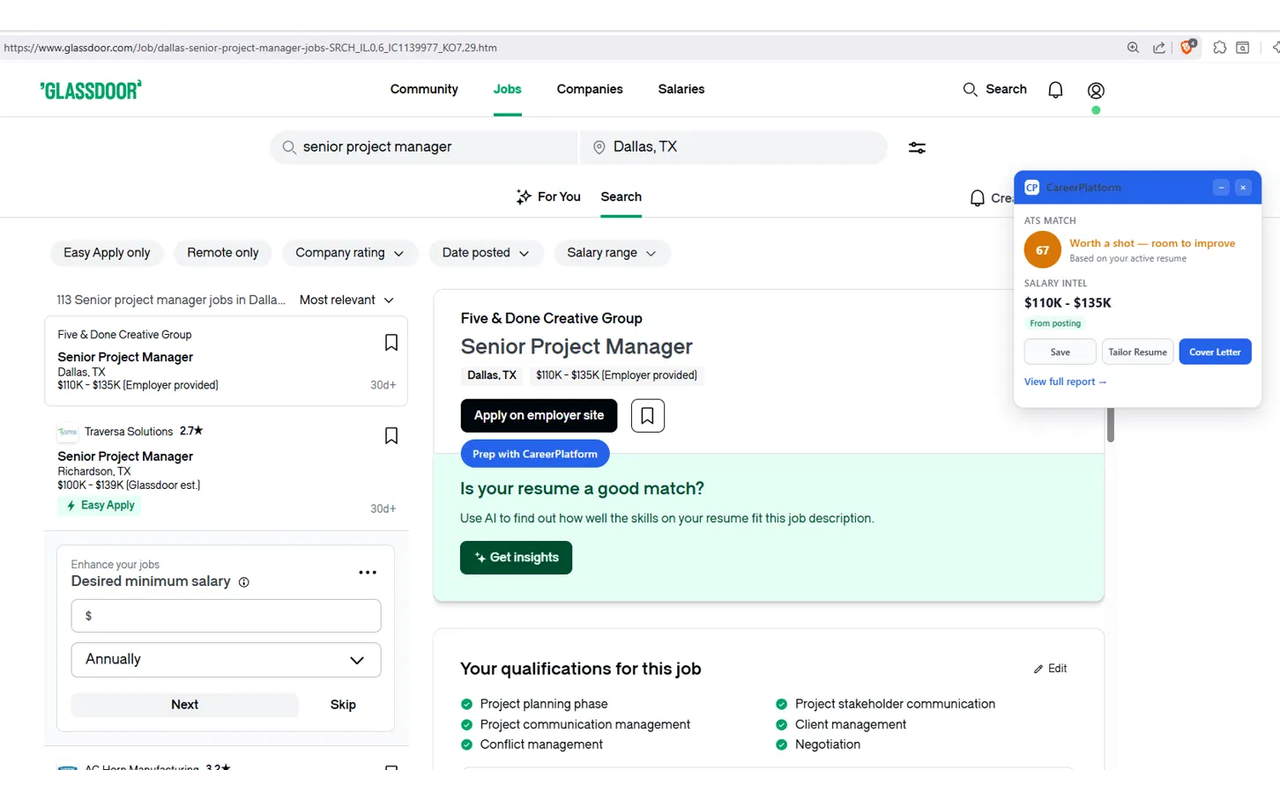Viewport: 1280px width, 800px height.
Task: Toggle Client management qualification check
Action: pos(782,724)
